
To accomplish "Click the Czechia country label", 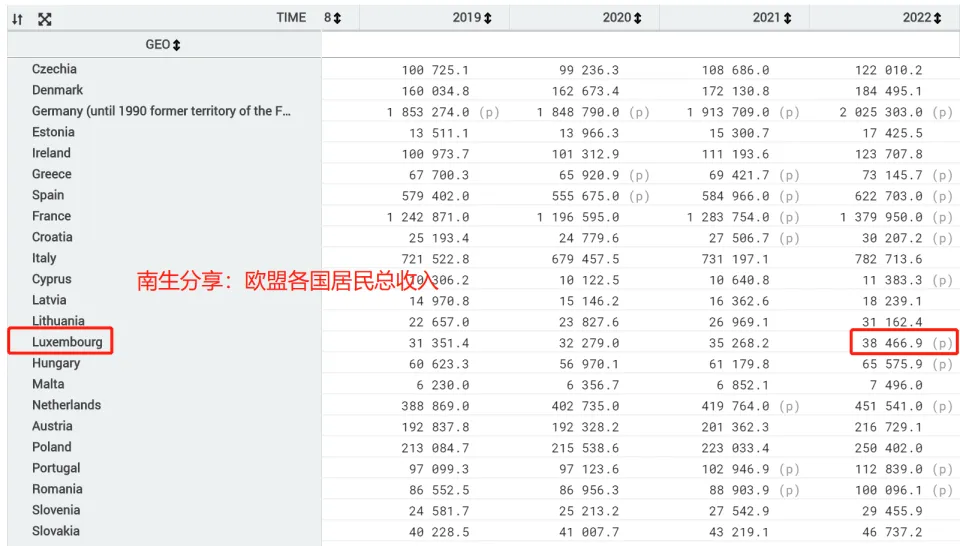I will click(x=54, y=69).
